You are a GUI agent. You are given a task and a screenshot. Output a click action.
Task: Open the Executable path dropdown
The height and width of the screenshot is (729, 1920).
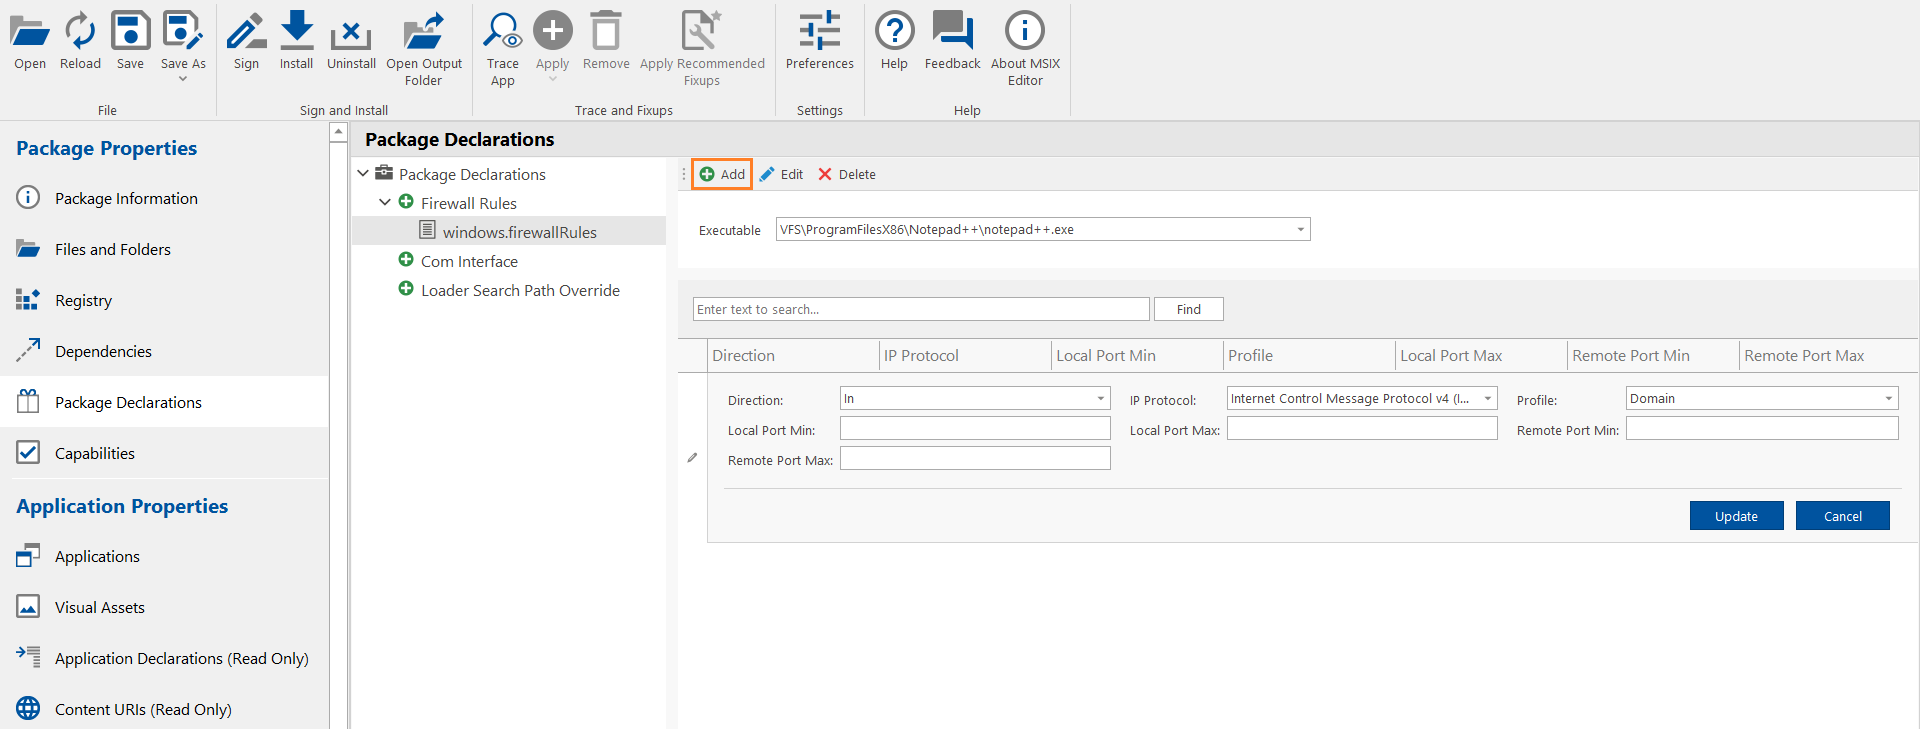(1300, 230)
